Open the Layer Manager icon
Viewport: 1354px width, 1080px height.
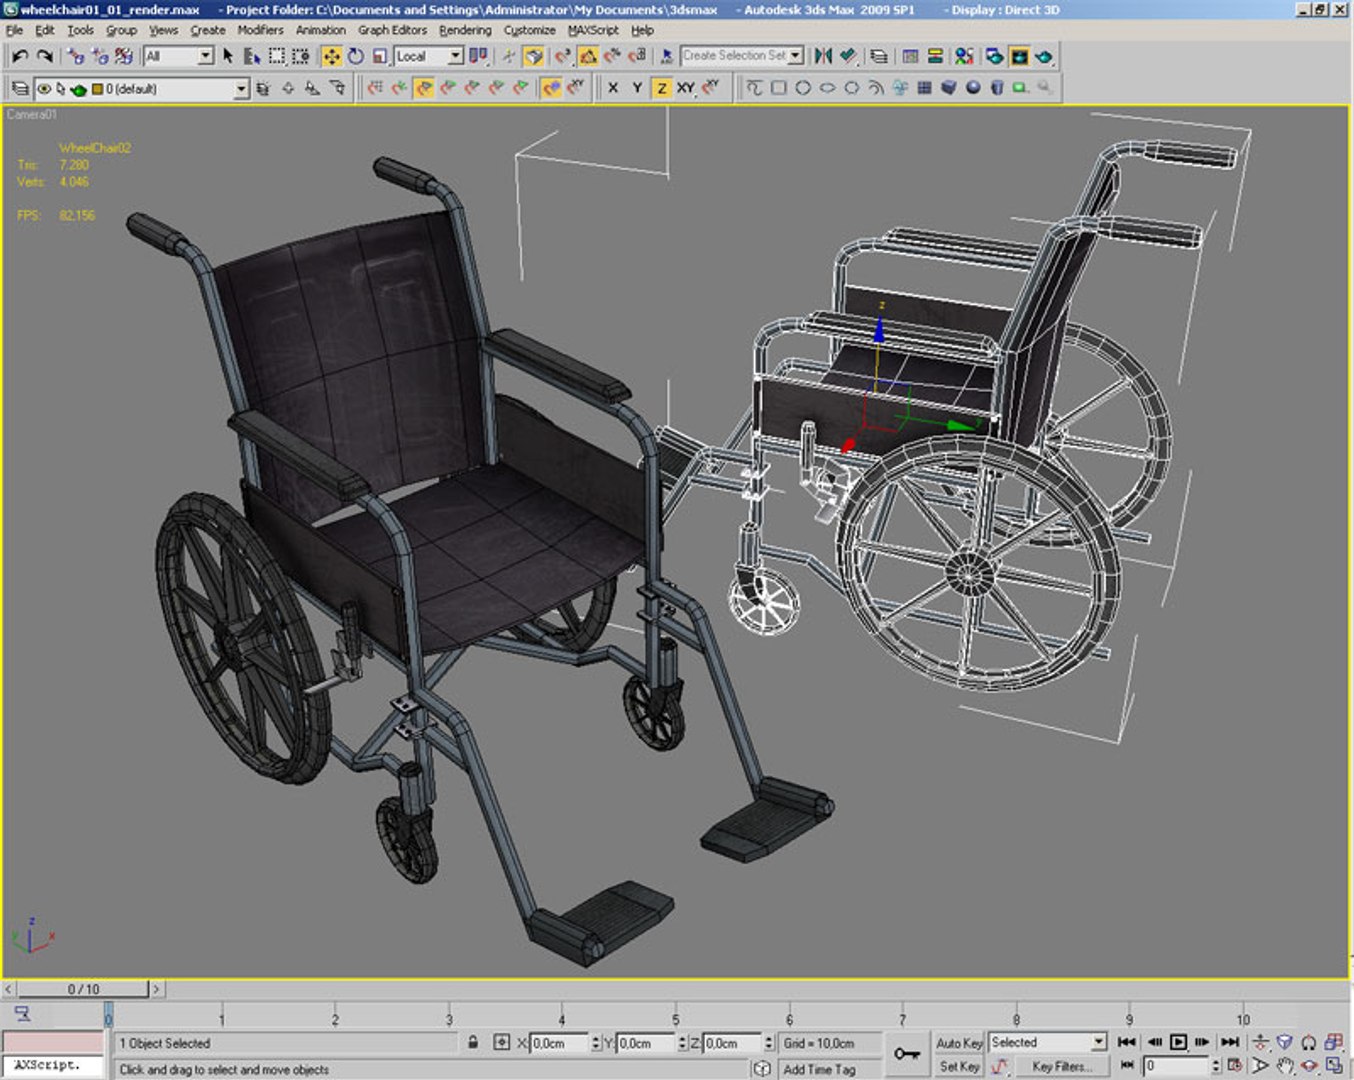click(878, 57)
